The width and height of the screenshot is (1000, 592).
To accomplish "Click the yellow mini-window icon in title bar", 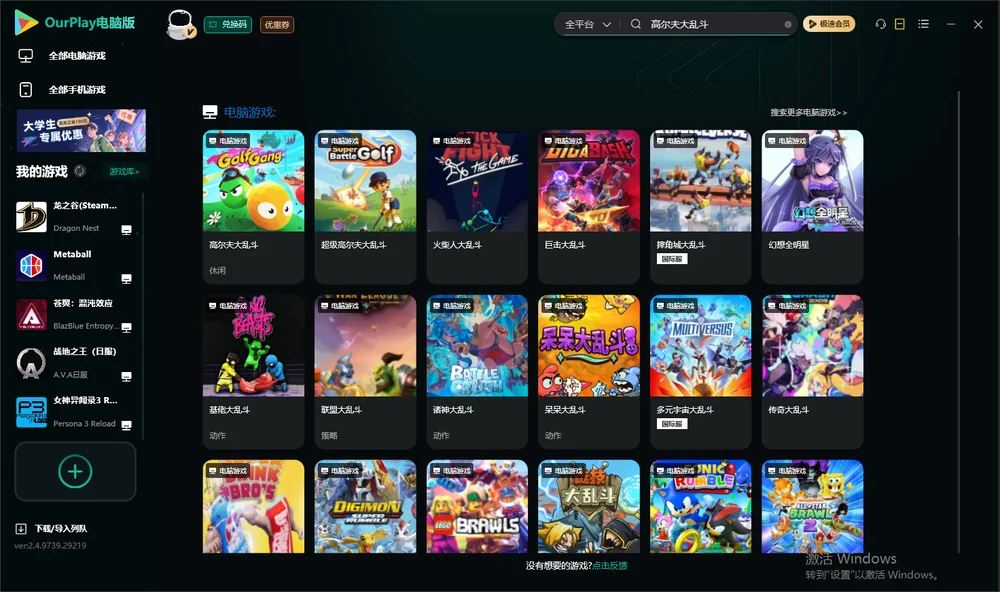I will tap(900, 24).
